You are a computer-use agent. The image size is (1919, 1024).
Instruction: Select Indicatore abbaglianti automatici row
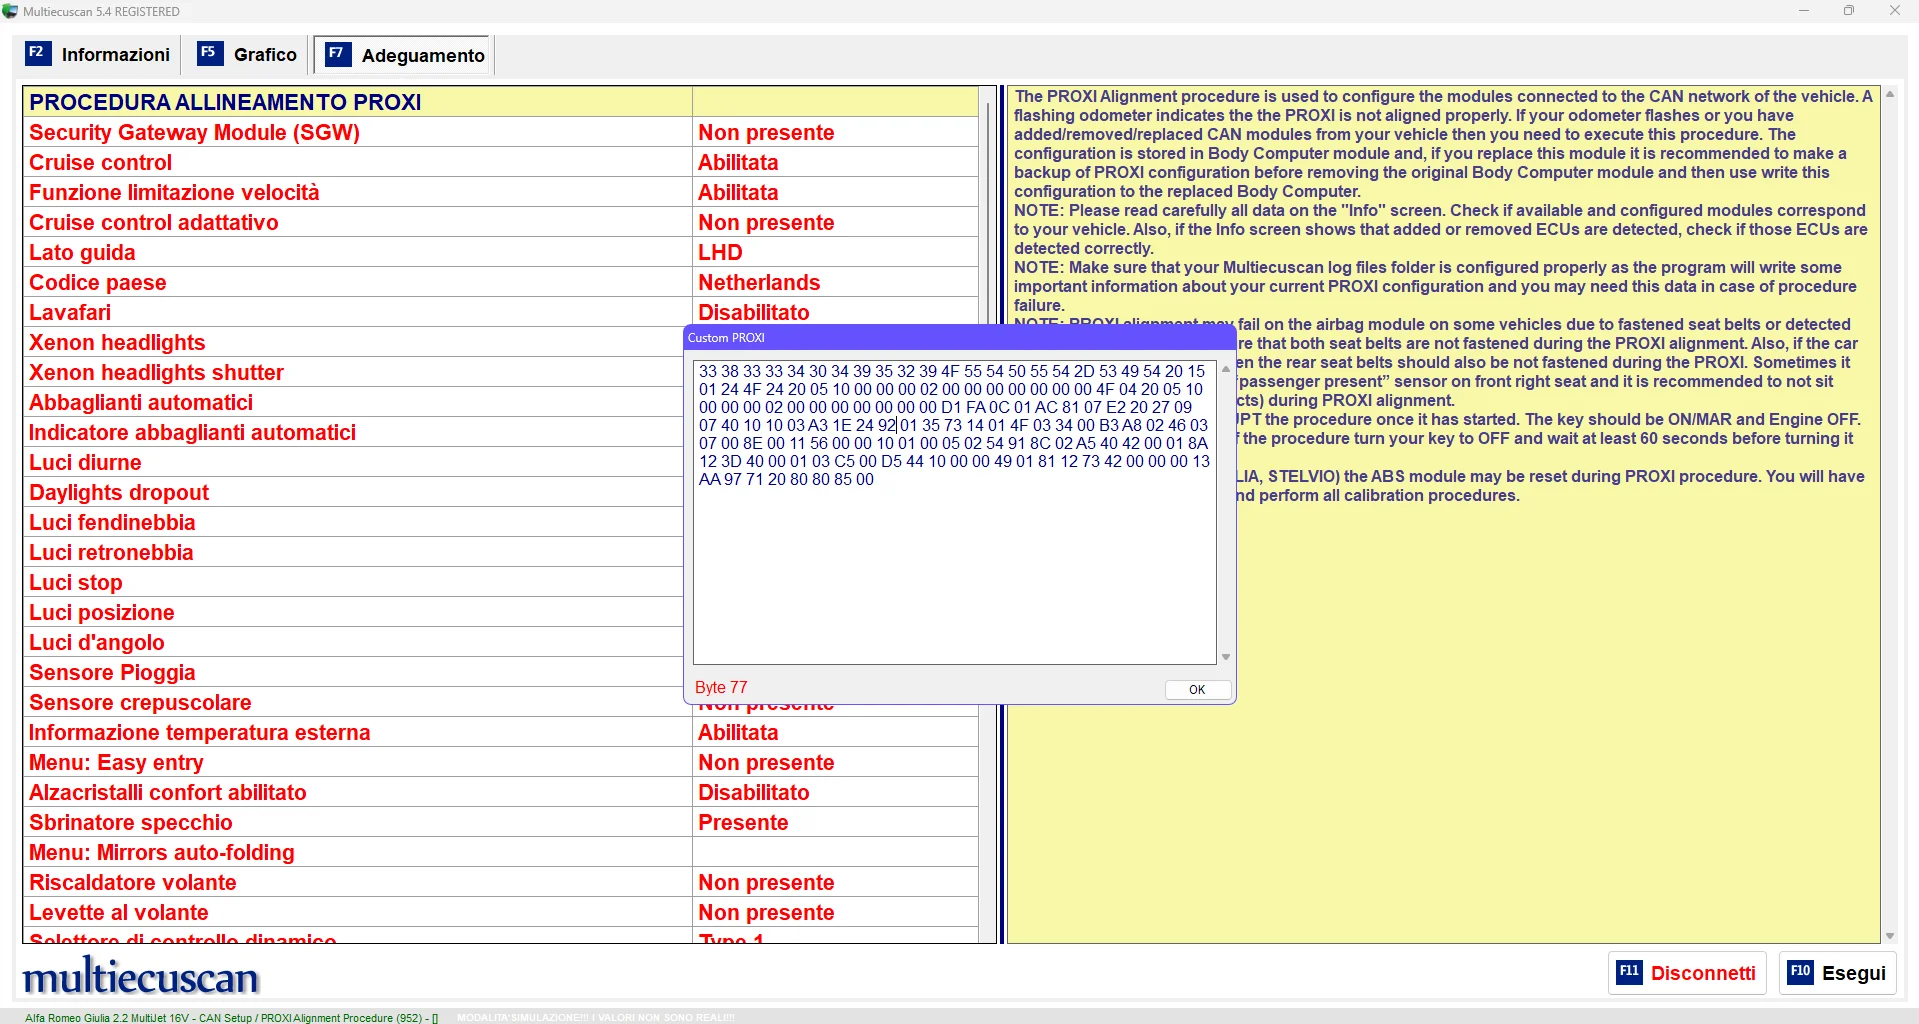click(x=354, y=432)
